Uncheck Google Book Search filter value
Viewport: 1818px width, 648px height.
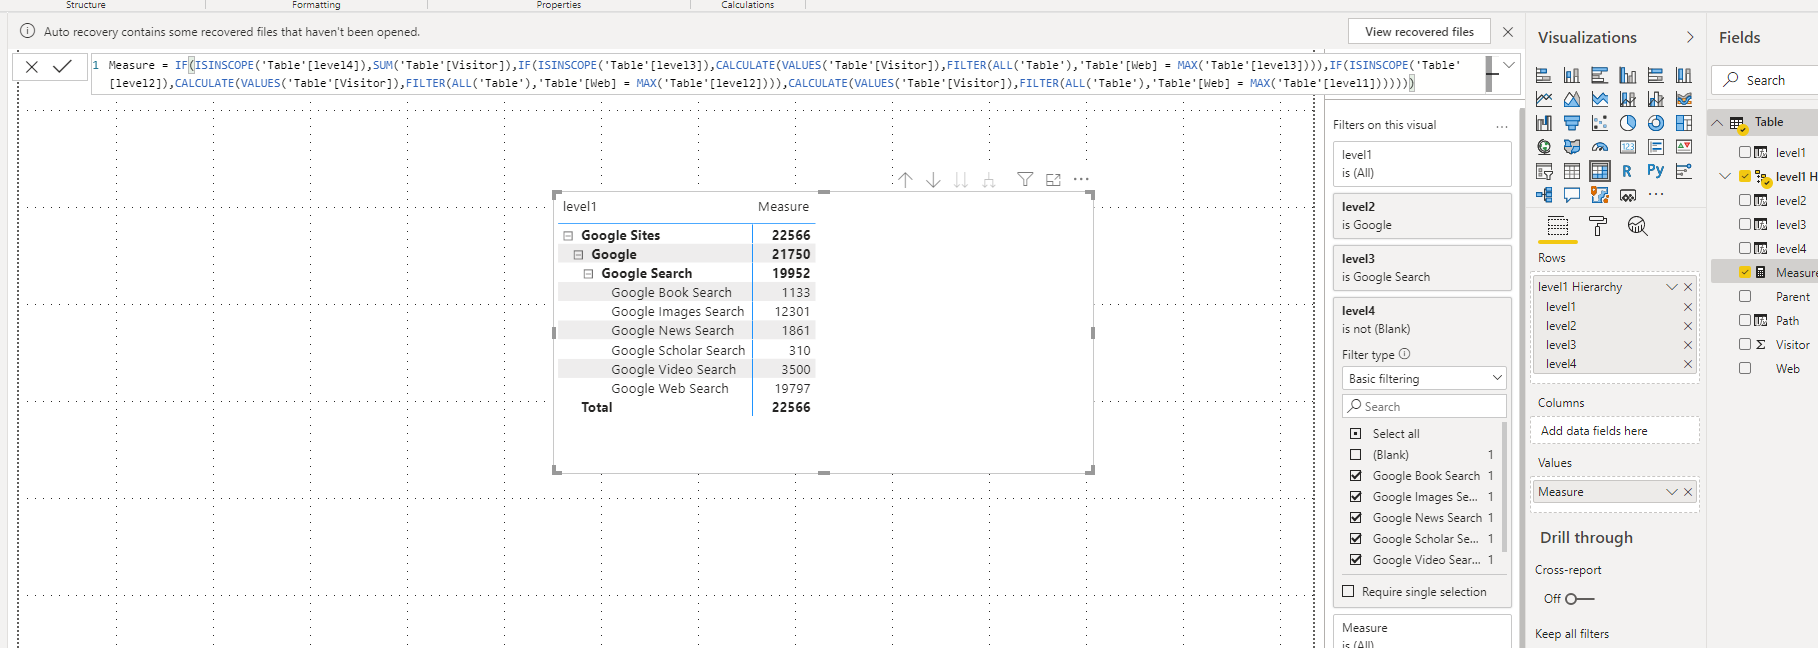1356,476
